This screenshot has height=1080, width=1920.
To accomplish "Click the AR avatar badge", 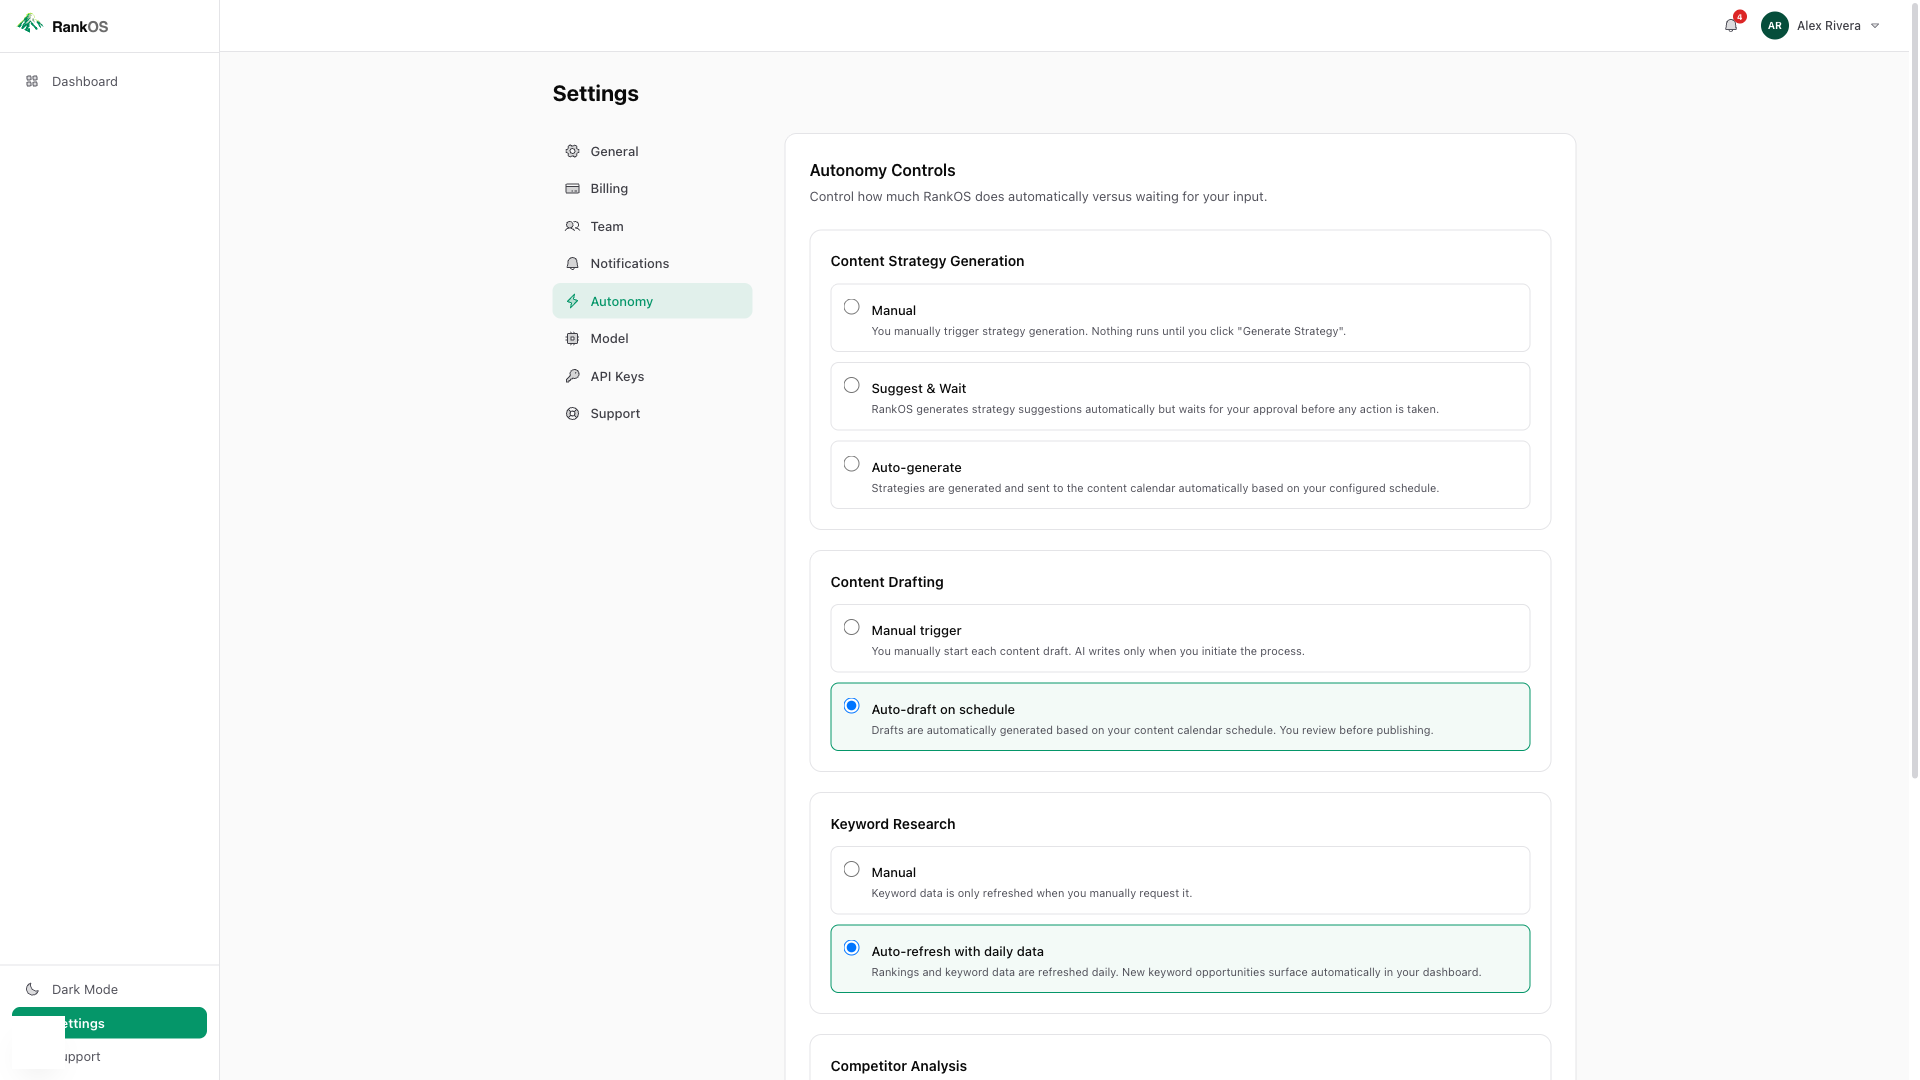I will [x=1774, y=25].
